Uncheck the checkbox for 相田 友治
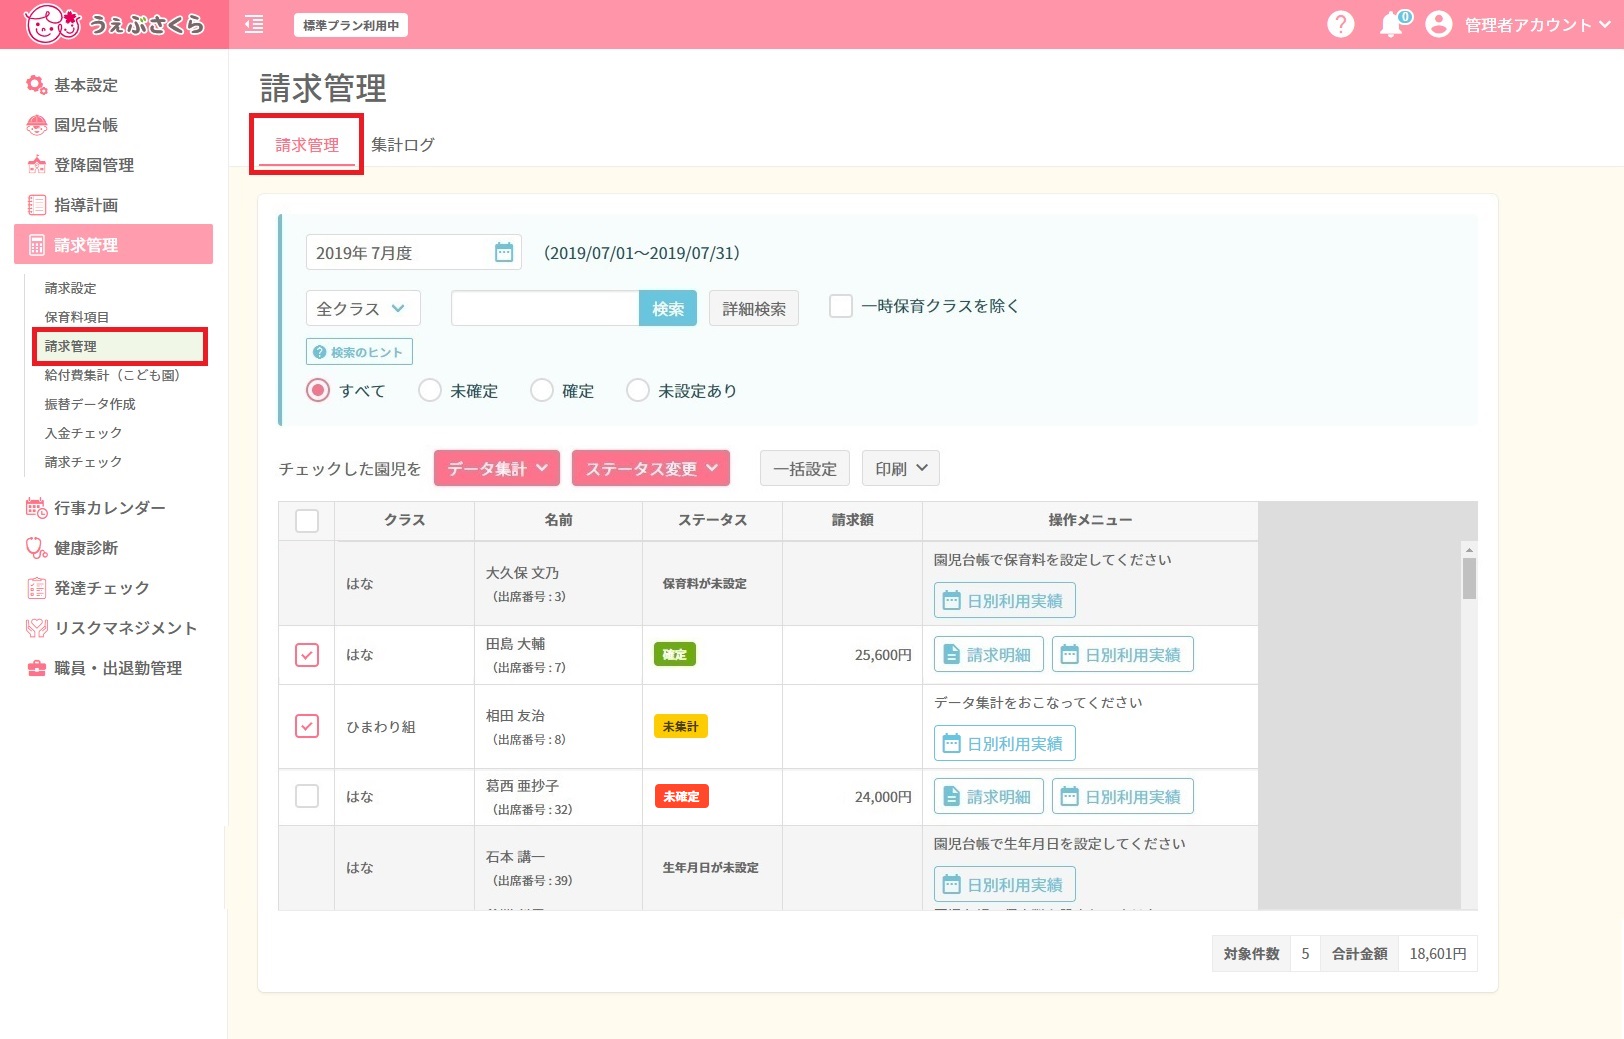The width and height of the screenshot is (1624, 1039). pyautogui.click(x=307, y=726)
